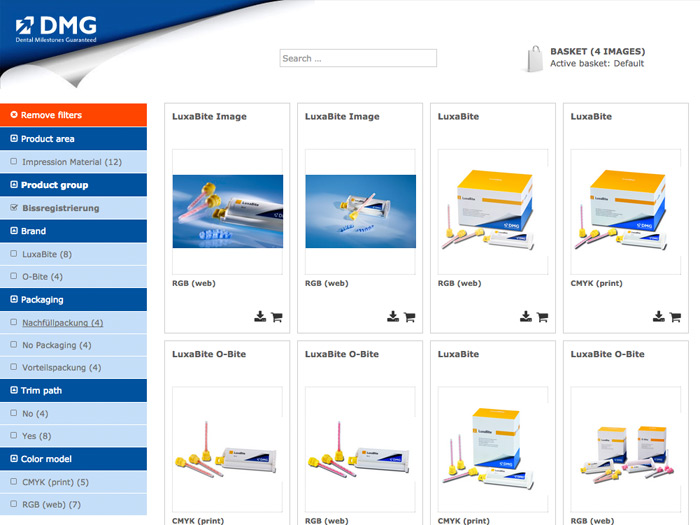Screen dimensions: 700x525
Task: Click the LuxaBite O-Bite title above two-boxes image
Action: click(608, 354)
